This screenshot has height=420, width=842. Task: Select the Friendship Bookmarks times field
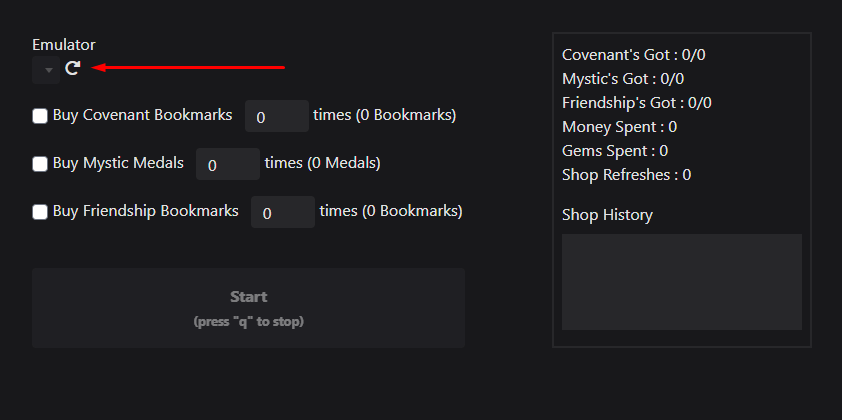pyautogui.click(x=282, y=212)
